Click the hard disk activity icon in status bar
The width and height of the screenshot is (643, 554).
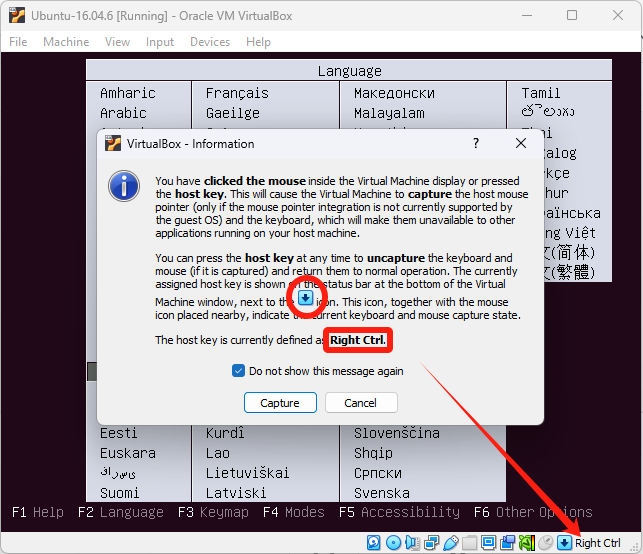coord(374,543)
